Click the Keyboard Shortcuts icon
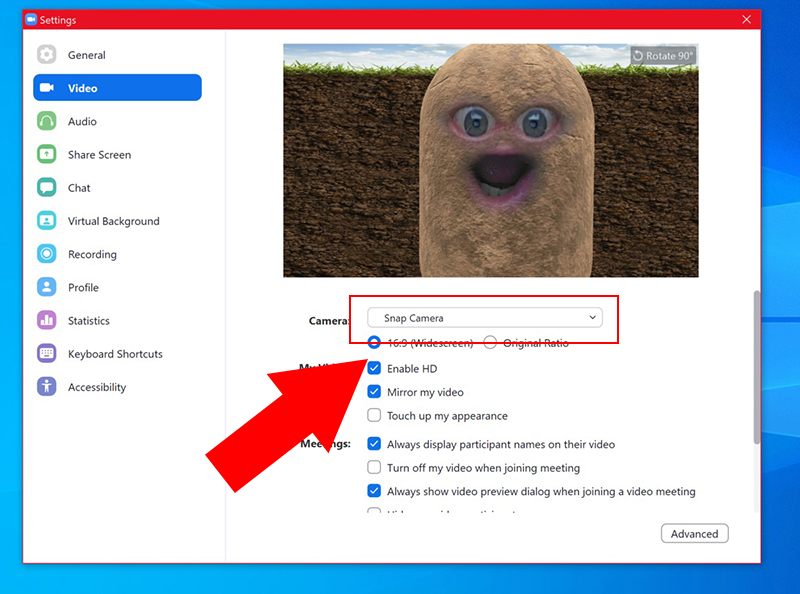The width and height of the screenshot is (800, 594). pos(46,353)
